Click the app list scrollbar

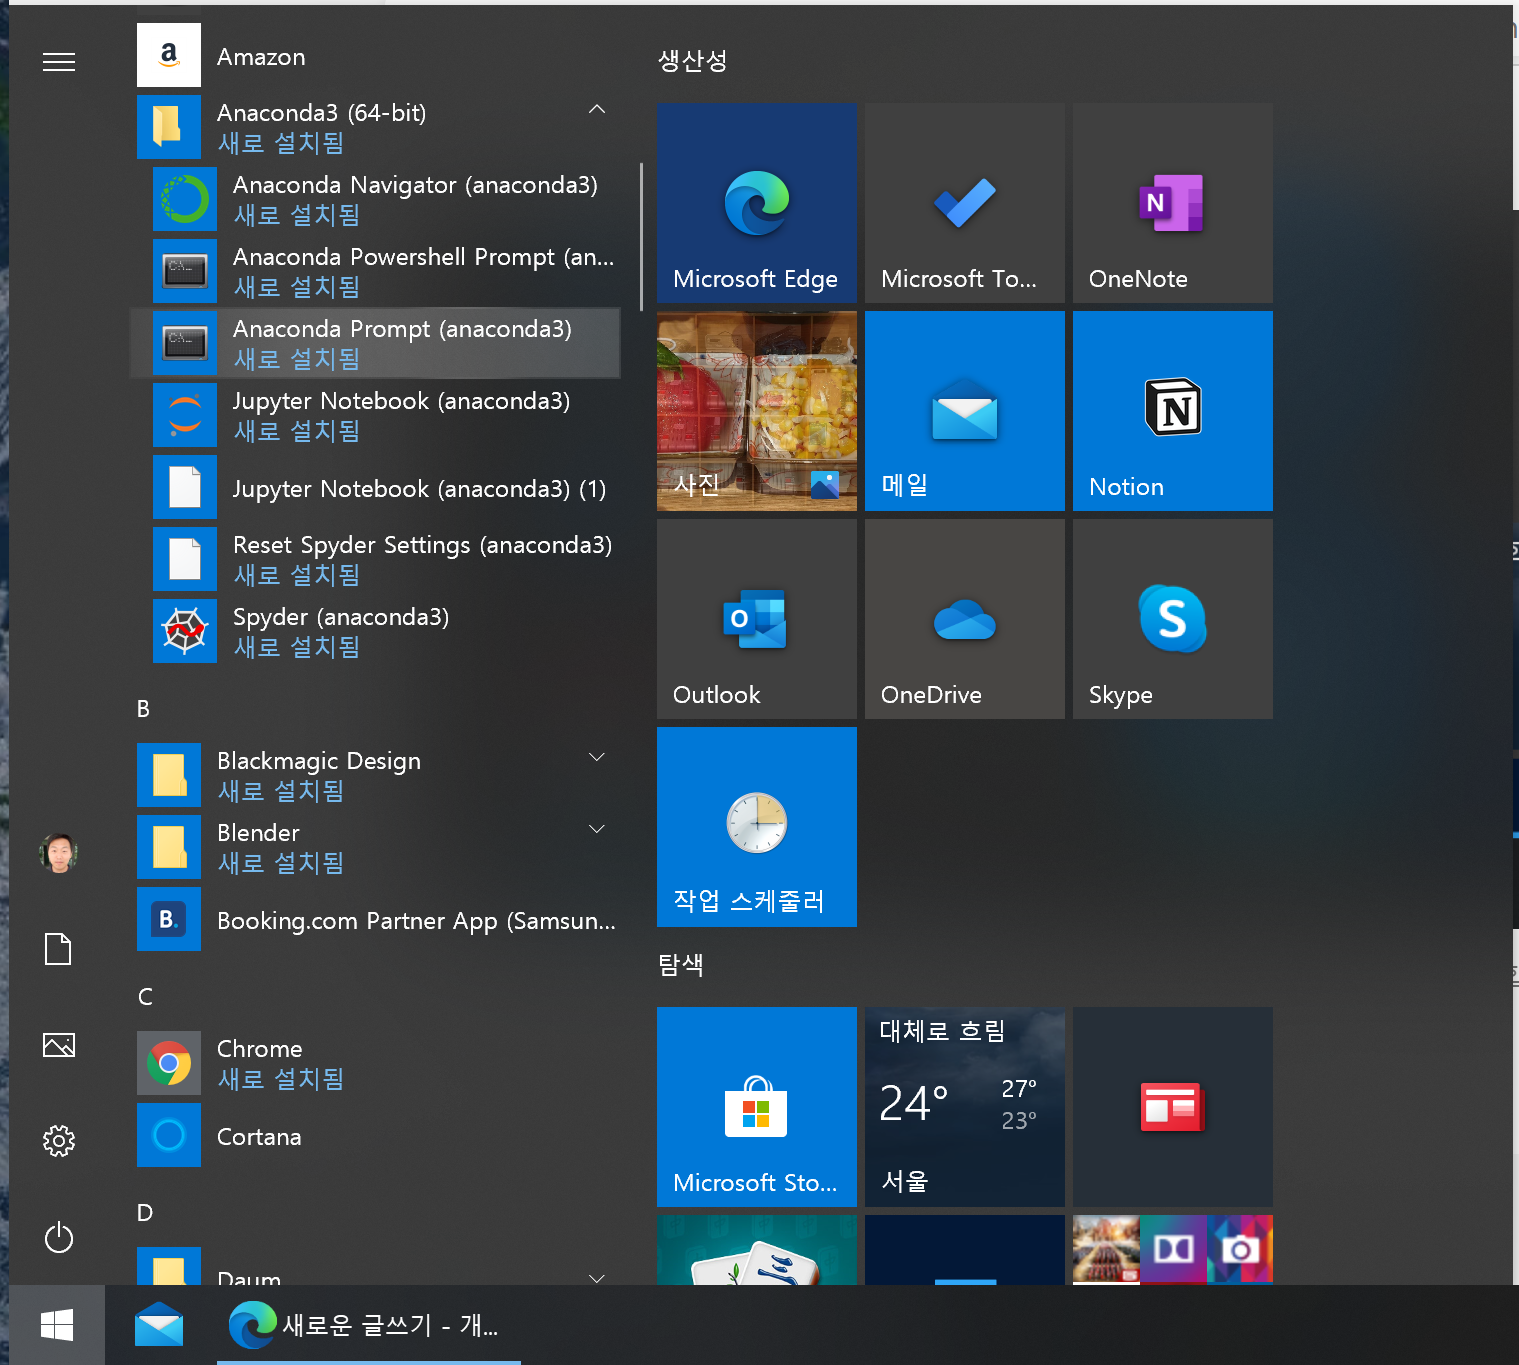click(x=640, y=237)
